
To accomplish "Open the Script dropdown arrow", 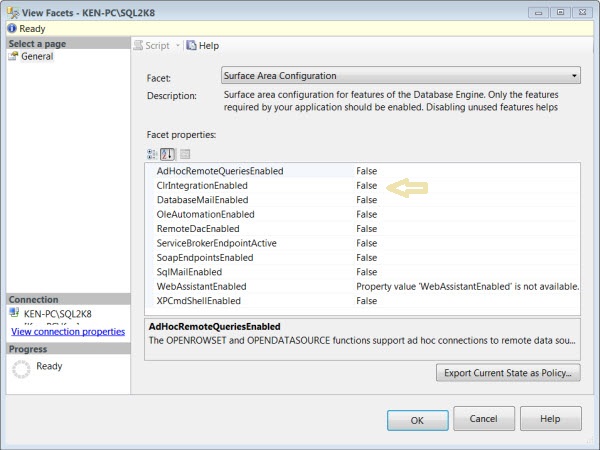I will tap(178, 46).
